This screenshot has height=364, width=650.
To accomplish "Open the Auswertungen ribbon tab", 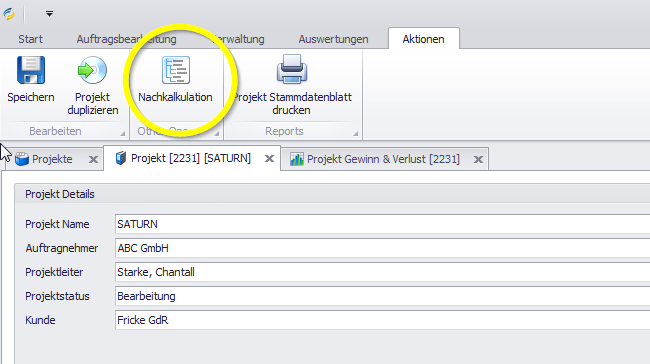I will (333, 39).
